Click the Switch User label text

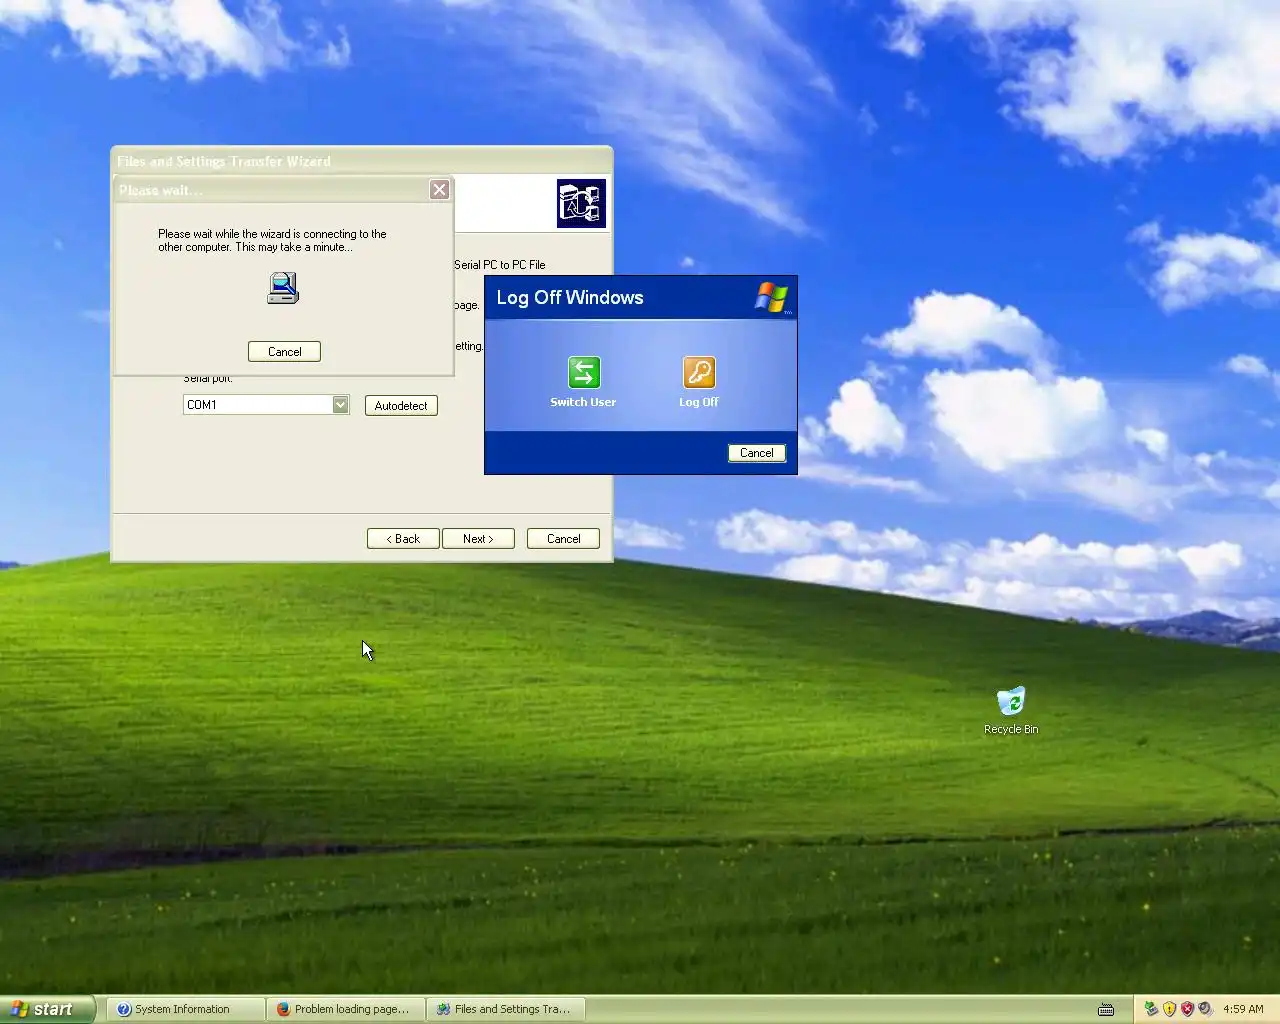[x=583, y=402]
